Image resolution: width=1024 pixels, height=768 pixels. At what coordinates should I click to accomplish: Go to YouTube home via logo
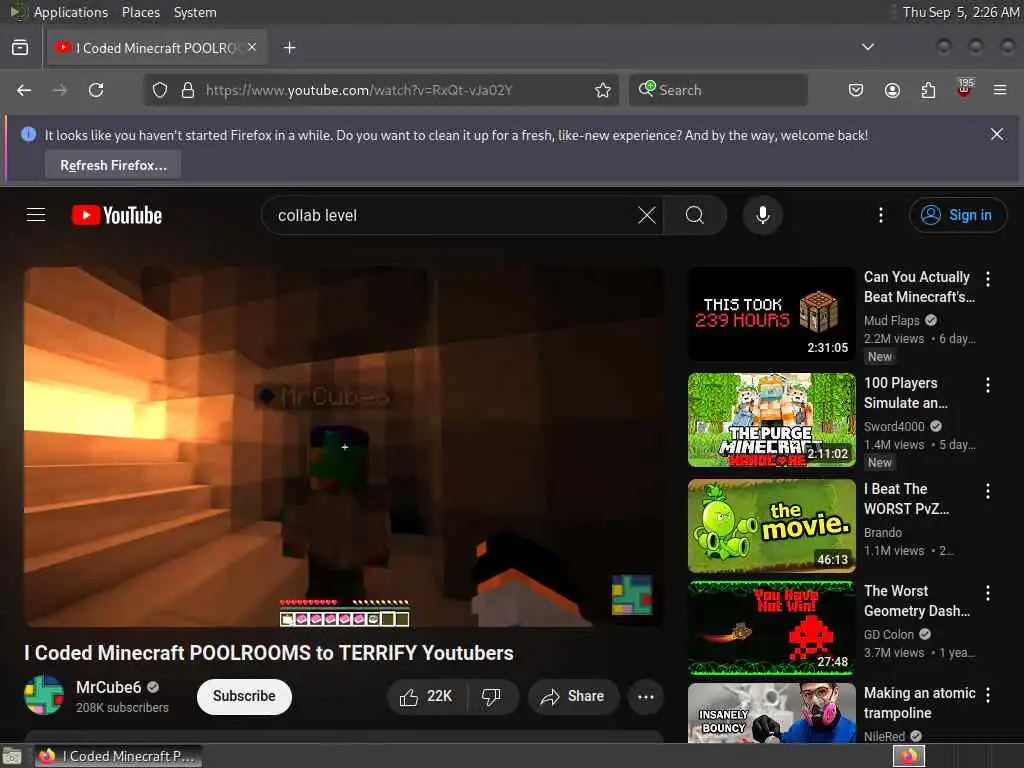tap(117, 216)
